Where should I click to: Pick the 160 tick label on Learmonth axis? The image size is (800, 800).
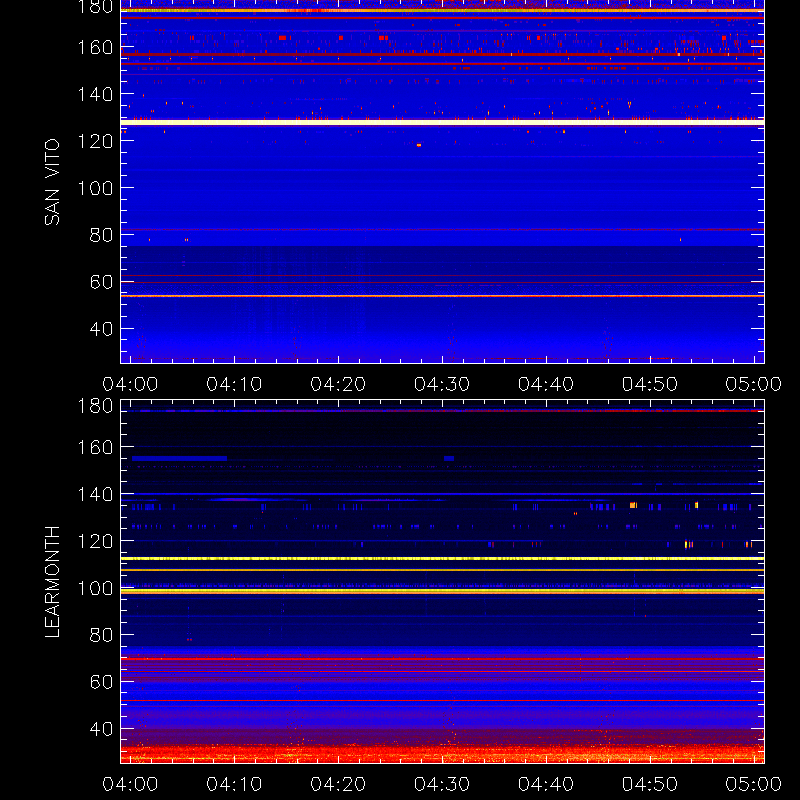pos(95,447)
